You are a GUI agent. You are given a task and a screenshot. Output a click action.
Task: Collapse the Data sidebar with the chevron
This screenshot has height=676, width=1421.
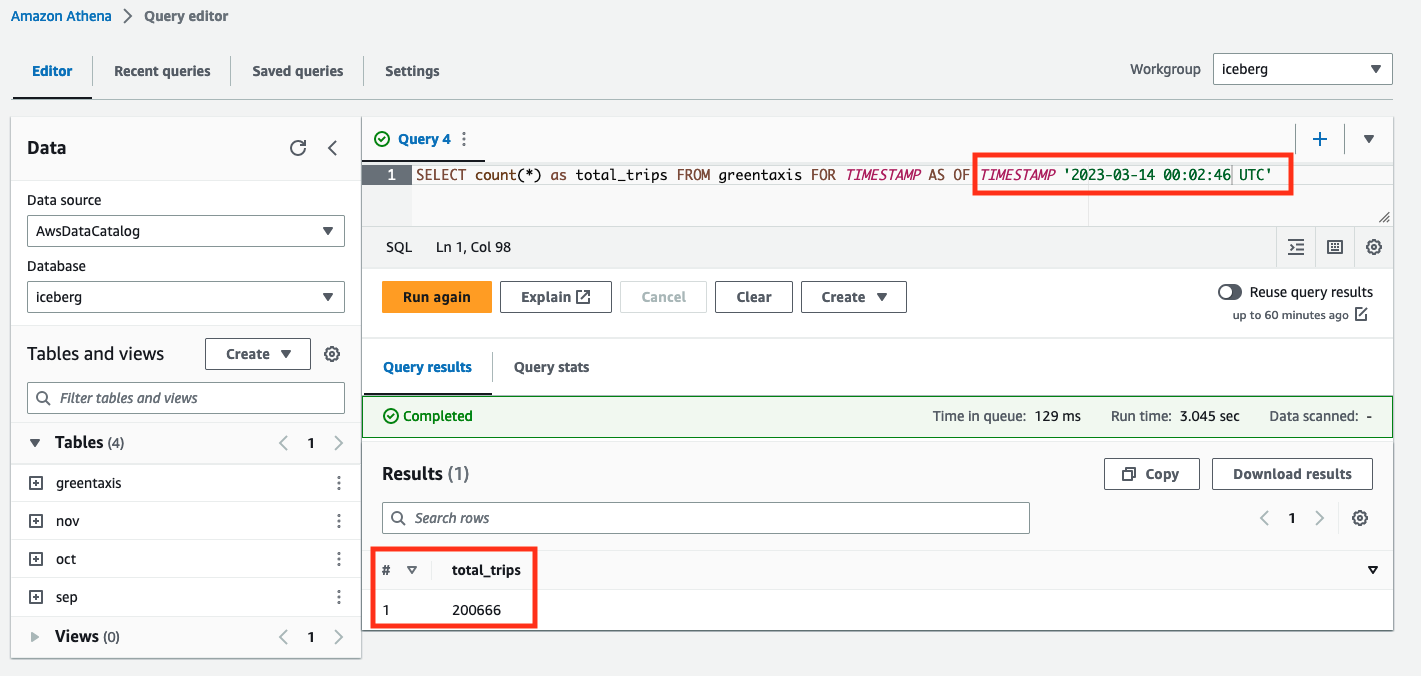point(333,147)
